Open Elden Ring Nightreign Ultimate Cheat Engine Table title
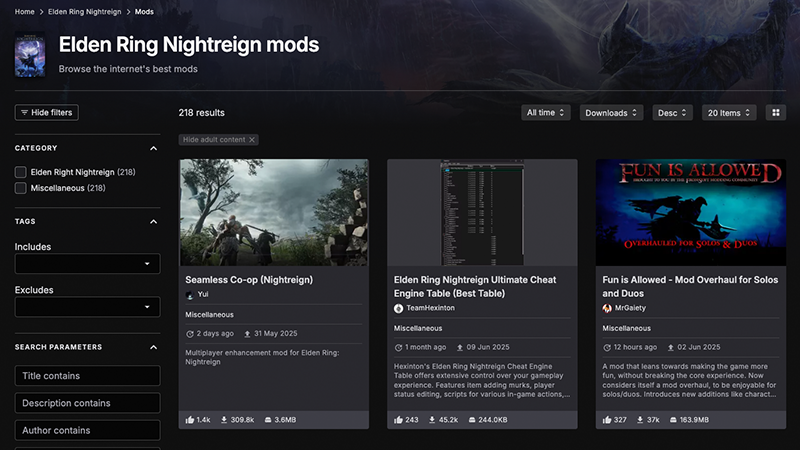Image resolution: width=800 pixels, height=450 pixels. (475, 287)
